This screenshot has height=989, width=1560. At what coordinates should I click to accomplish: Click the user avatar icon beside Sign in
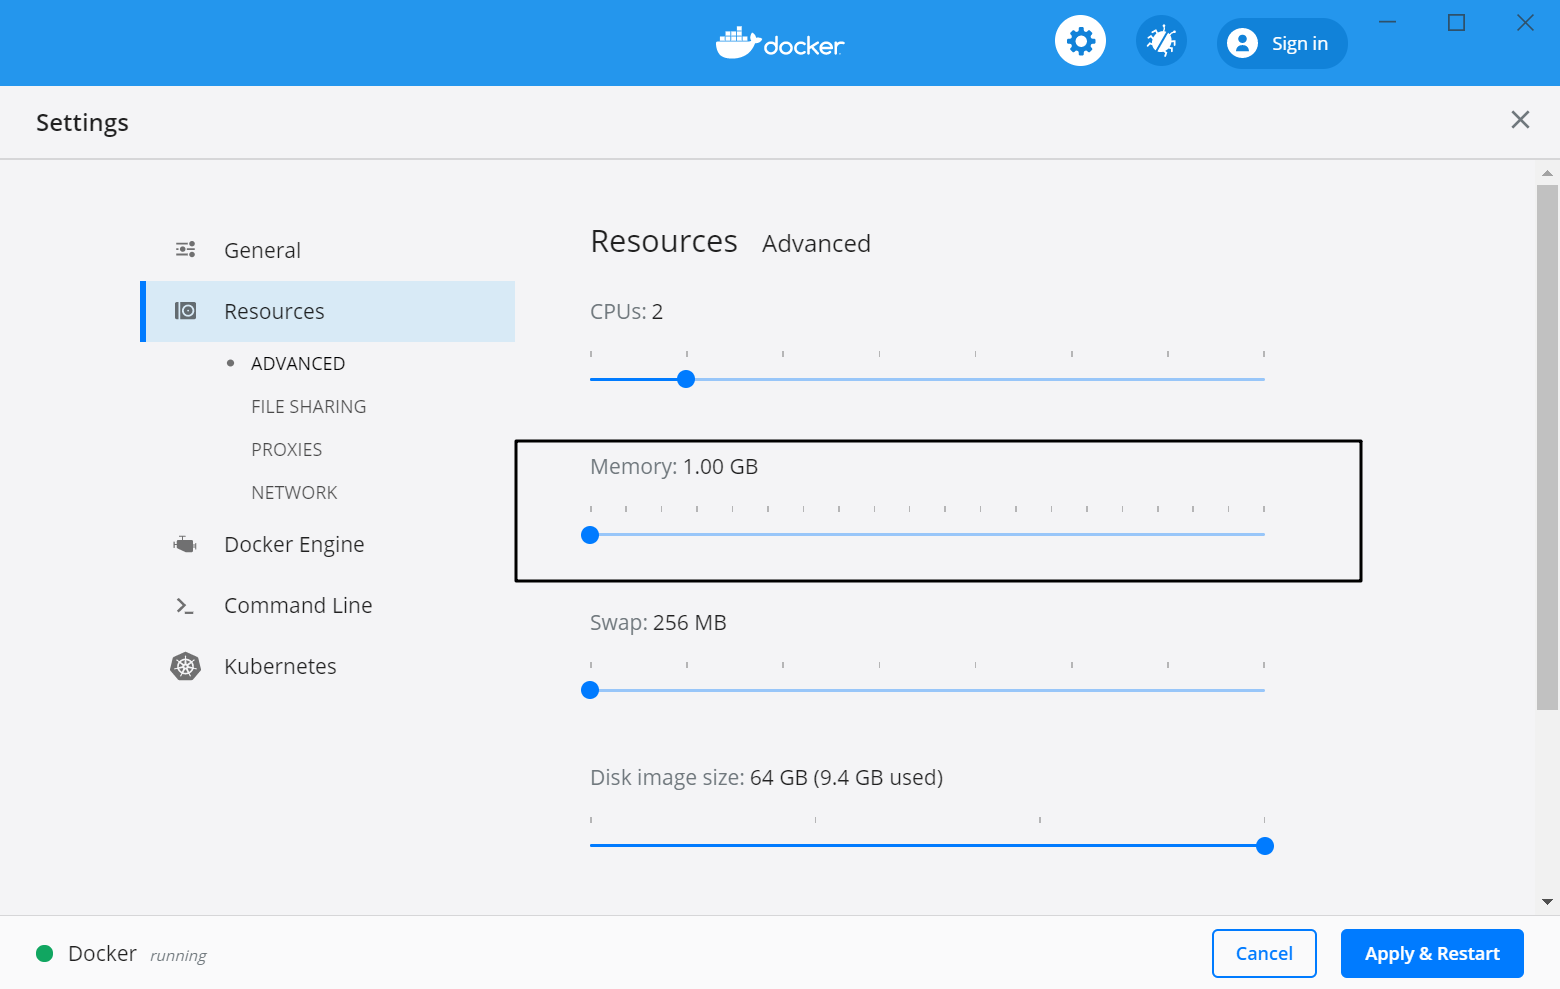1242,43
